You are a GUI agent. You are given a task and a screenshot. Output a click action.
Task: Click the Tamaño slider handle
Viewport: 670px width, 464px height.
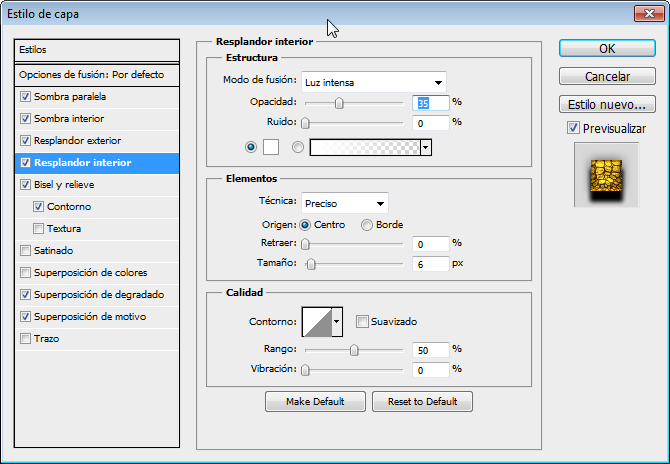pos(311,264)
